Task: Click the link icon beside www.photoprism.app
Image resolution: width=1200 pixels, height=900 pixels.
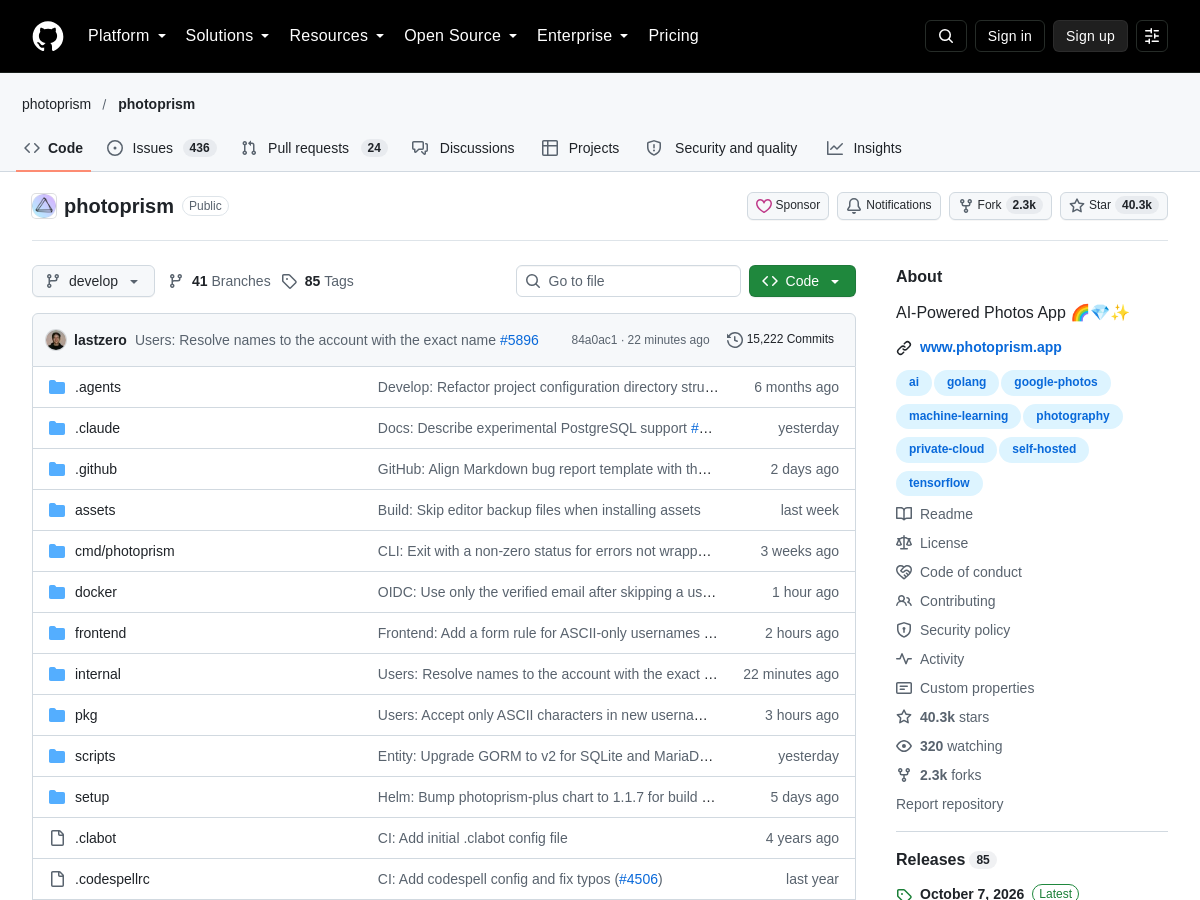Action: [x=904, y=348]
